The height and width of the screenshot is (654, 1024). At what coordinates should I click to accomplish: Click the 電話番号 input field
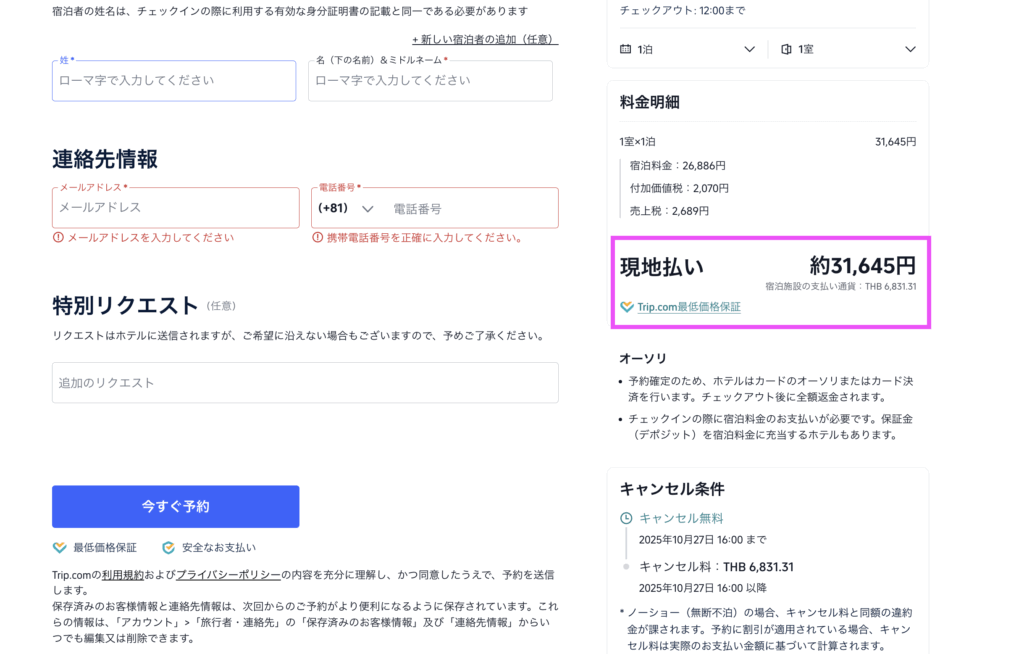click(x=470, y=209)
